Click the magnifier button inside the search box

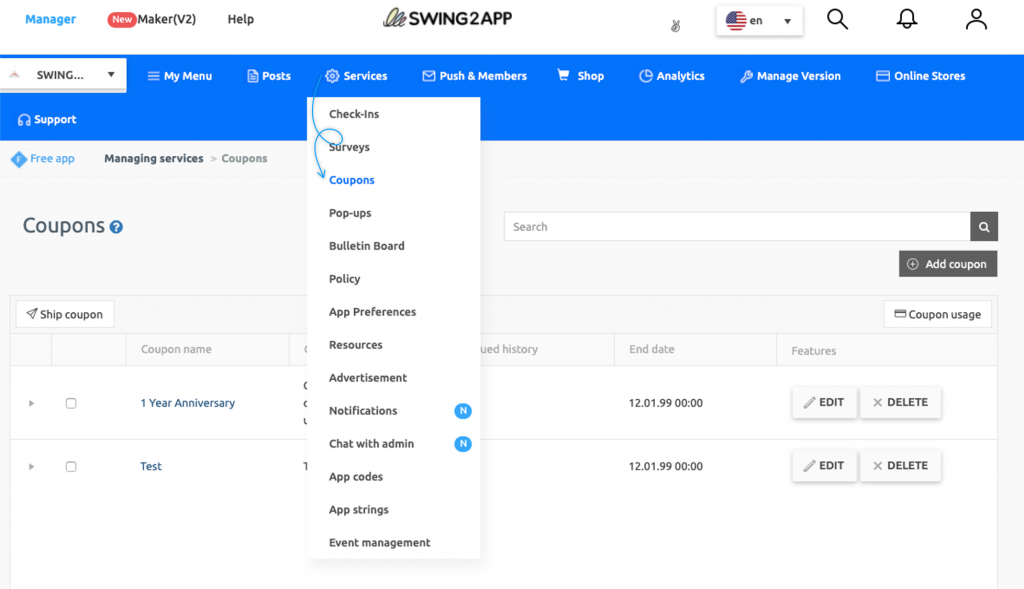pos(984,226)
